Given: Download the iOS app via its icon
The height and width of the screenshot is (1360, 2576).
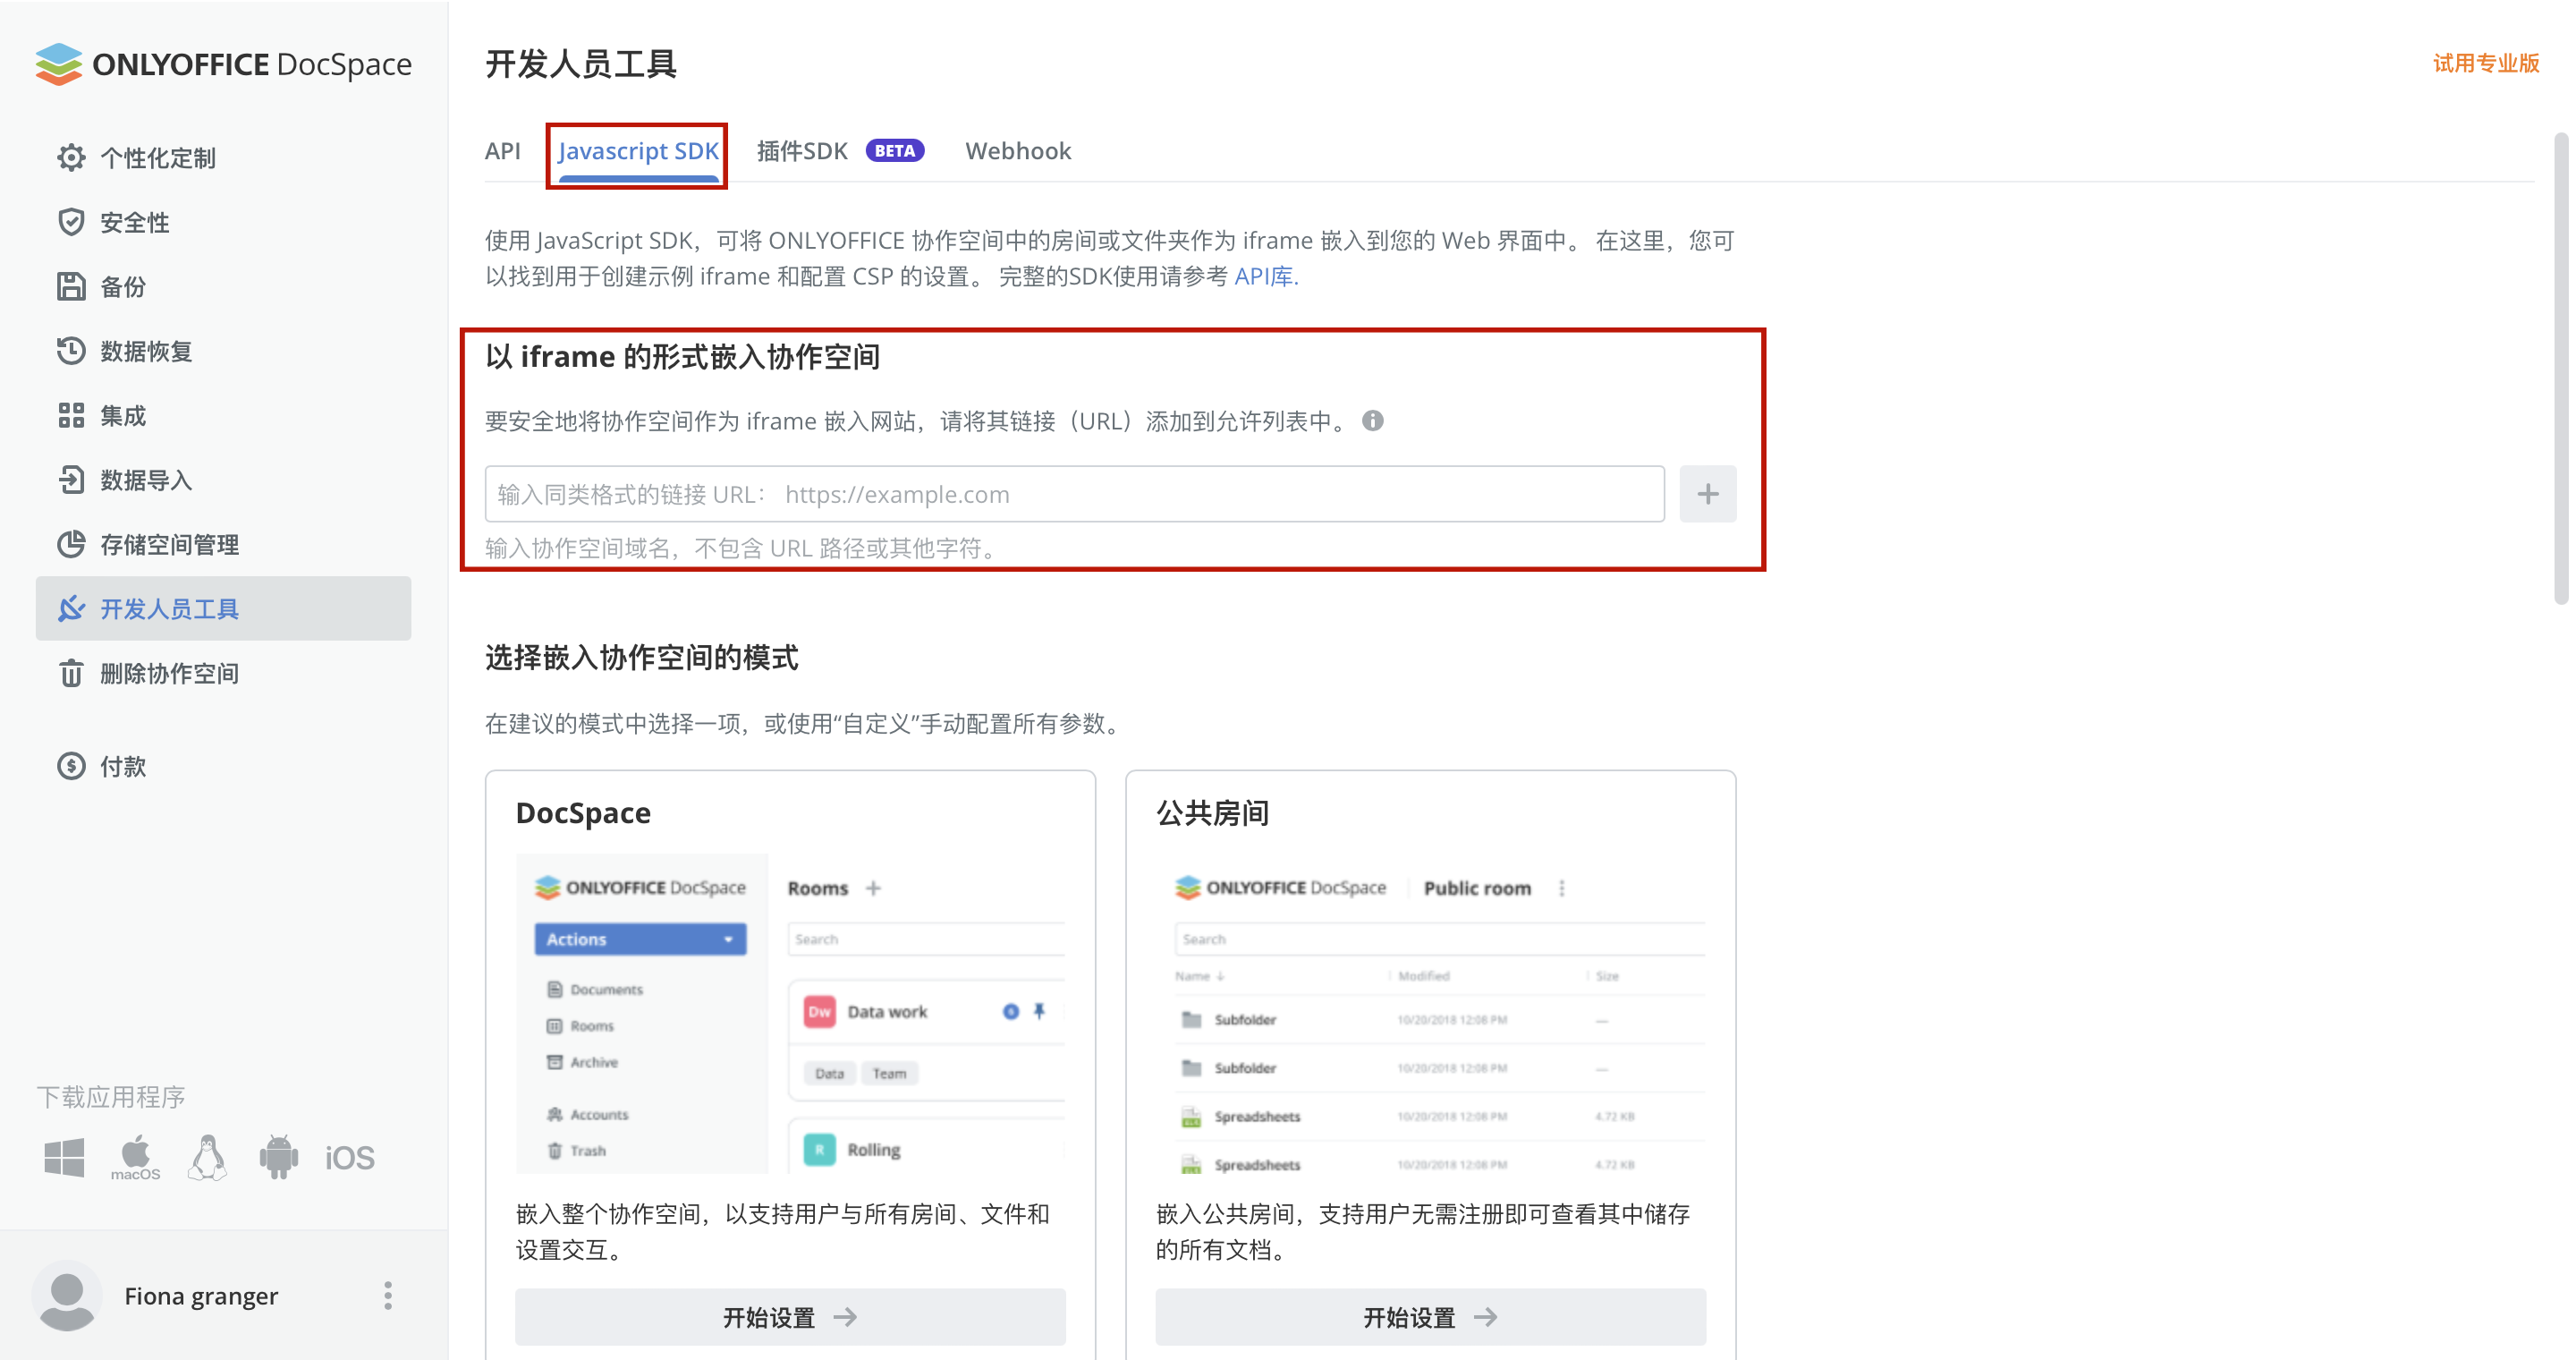Looking at the screenshot, I should point(350,1158).
